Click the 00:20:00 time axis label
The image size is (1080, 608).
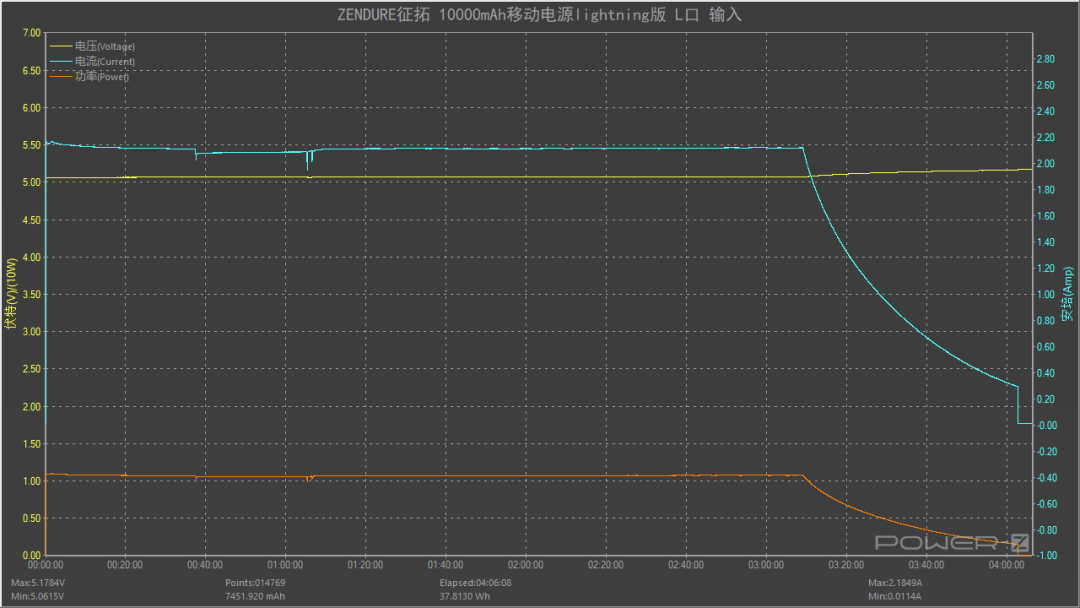(125, 565)
